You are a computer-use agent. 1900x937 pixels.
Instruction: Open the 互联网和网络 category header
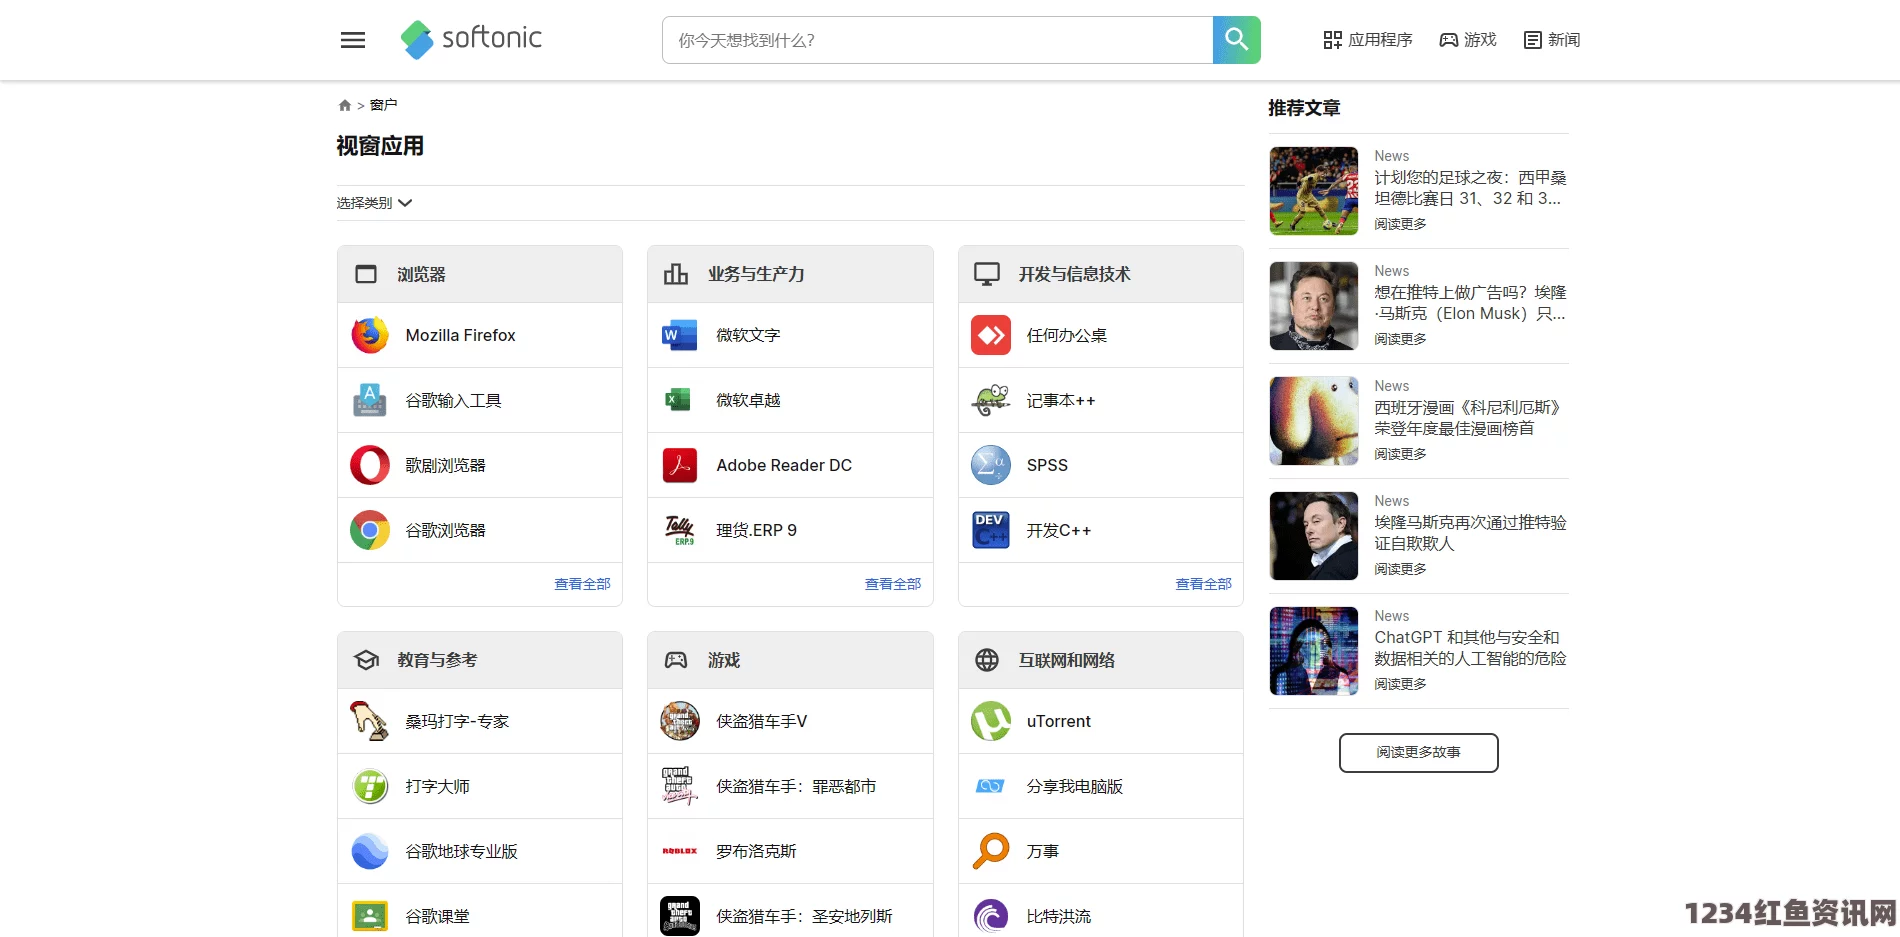1101,660
